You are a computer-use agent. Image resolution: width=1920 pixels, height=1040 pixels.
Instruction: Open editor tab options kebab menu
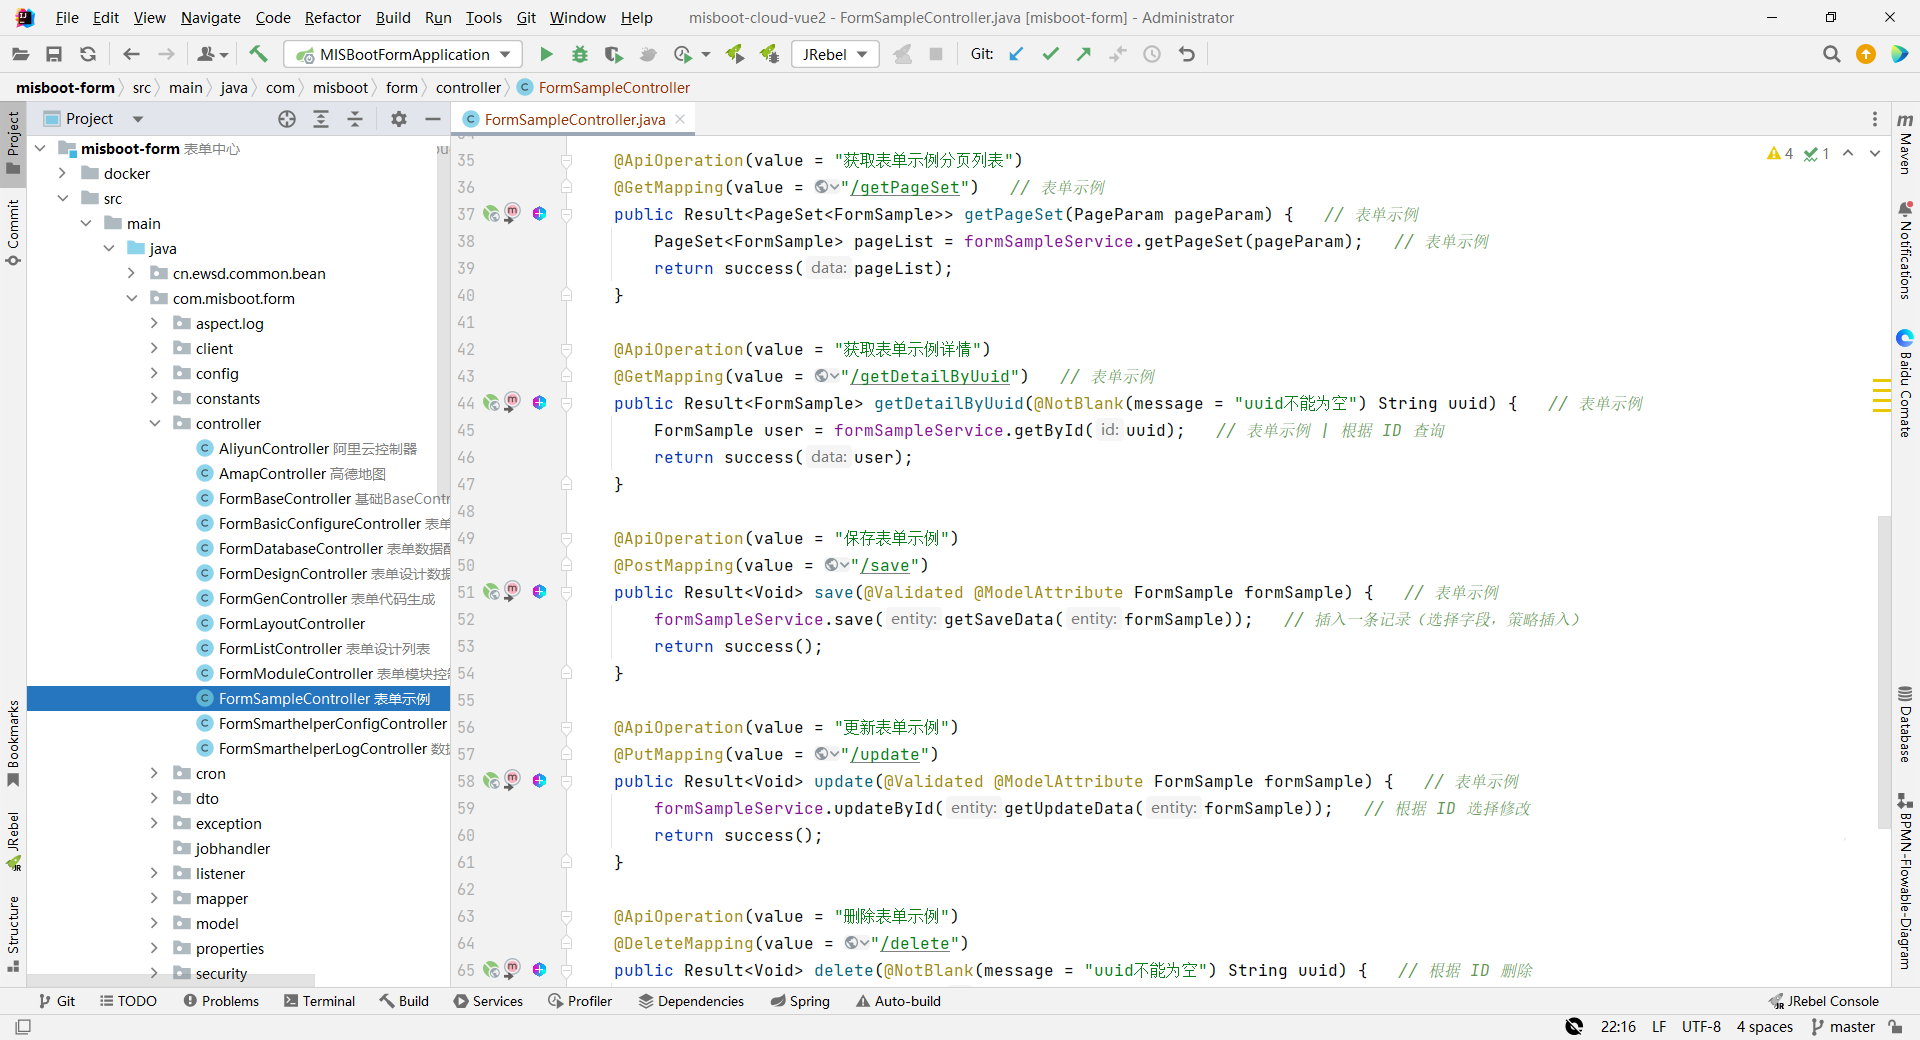[1875, 119]
